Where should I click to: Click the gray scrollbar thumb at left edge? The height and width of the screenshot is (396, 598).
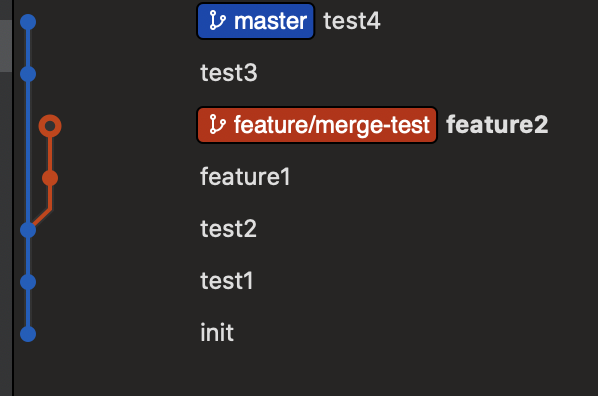[6, 46]
